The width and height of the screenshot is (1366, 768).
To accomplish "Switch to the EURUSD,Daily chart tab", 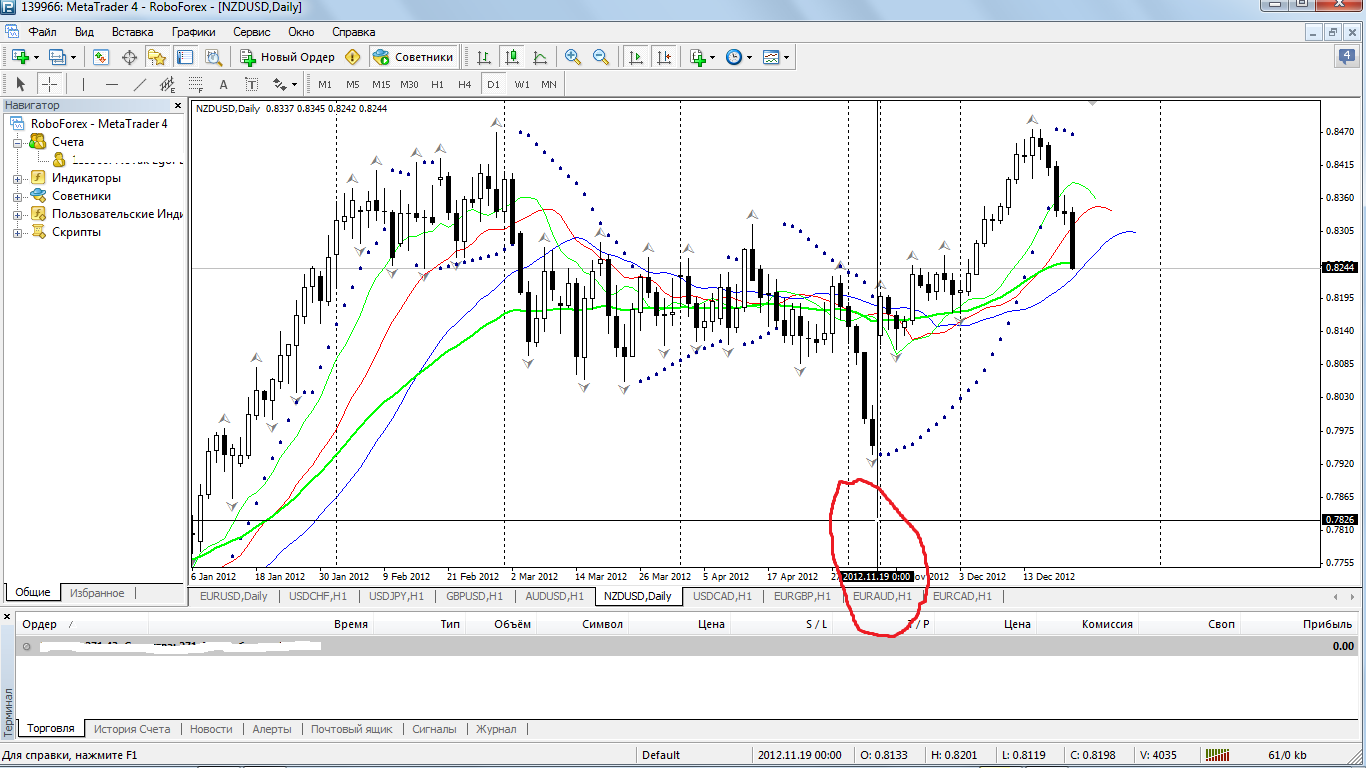I will (233, 596).
